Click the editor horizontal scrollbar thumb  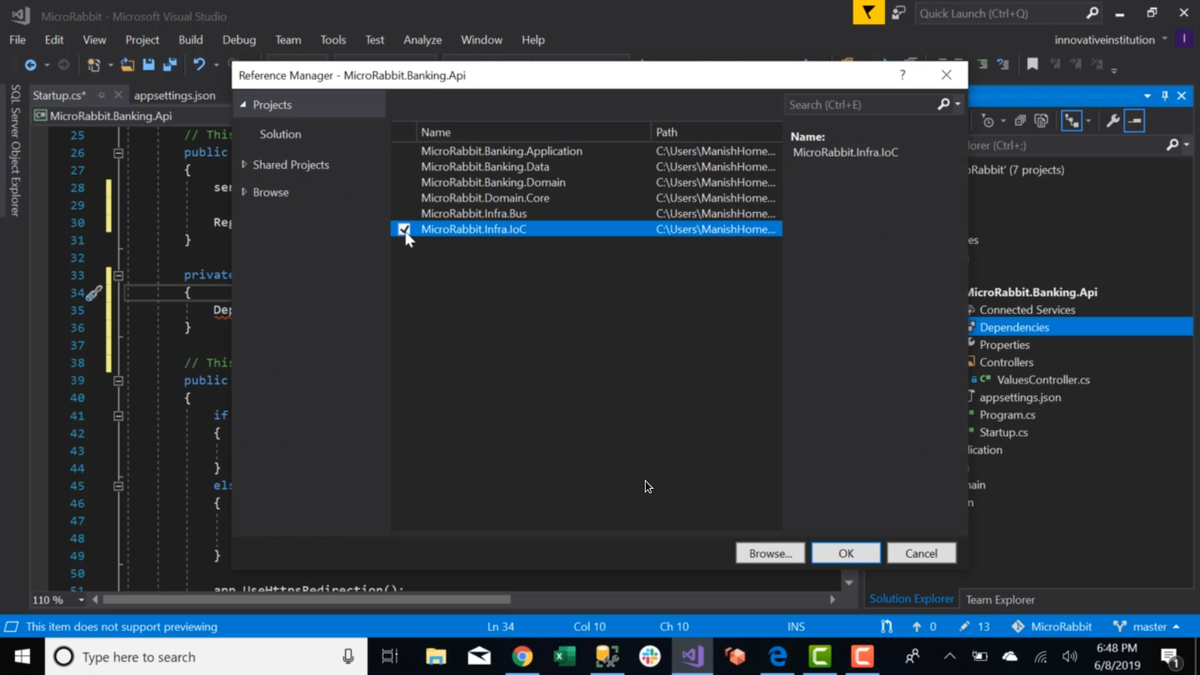307,600
